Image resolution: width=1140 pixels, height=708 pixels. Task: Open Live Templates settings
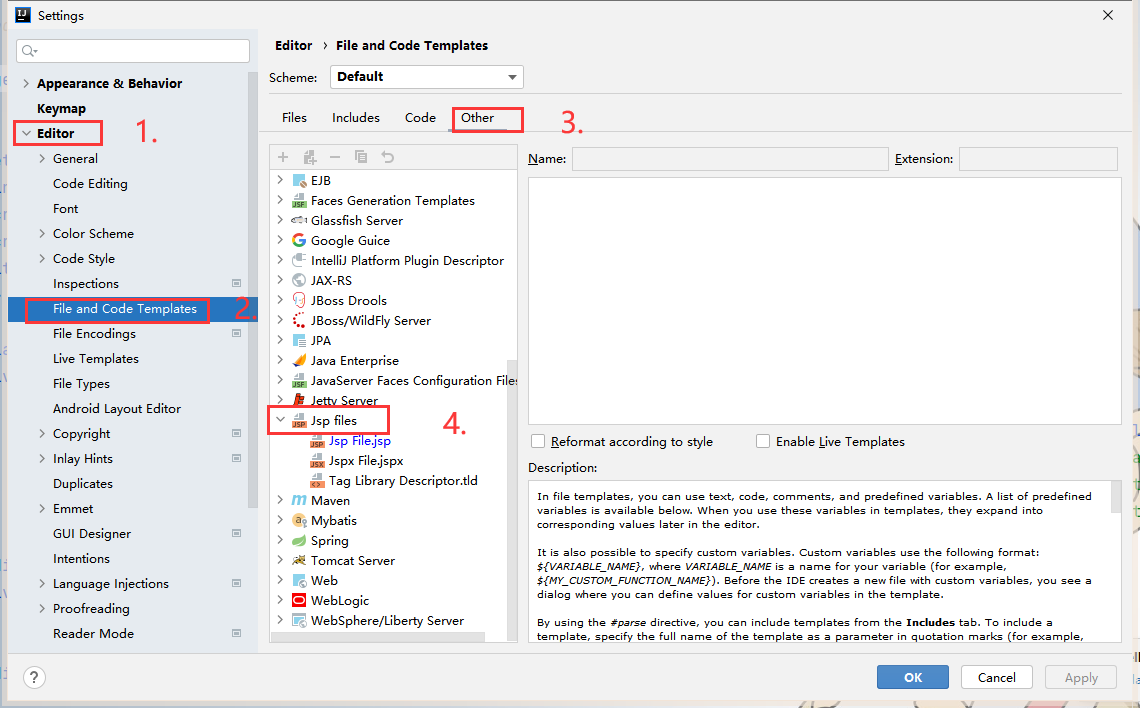click(96, 359)
